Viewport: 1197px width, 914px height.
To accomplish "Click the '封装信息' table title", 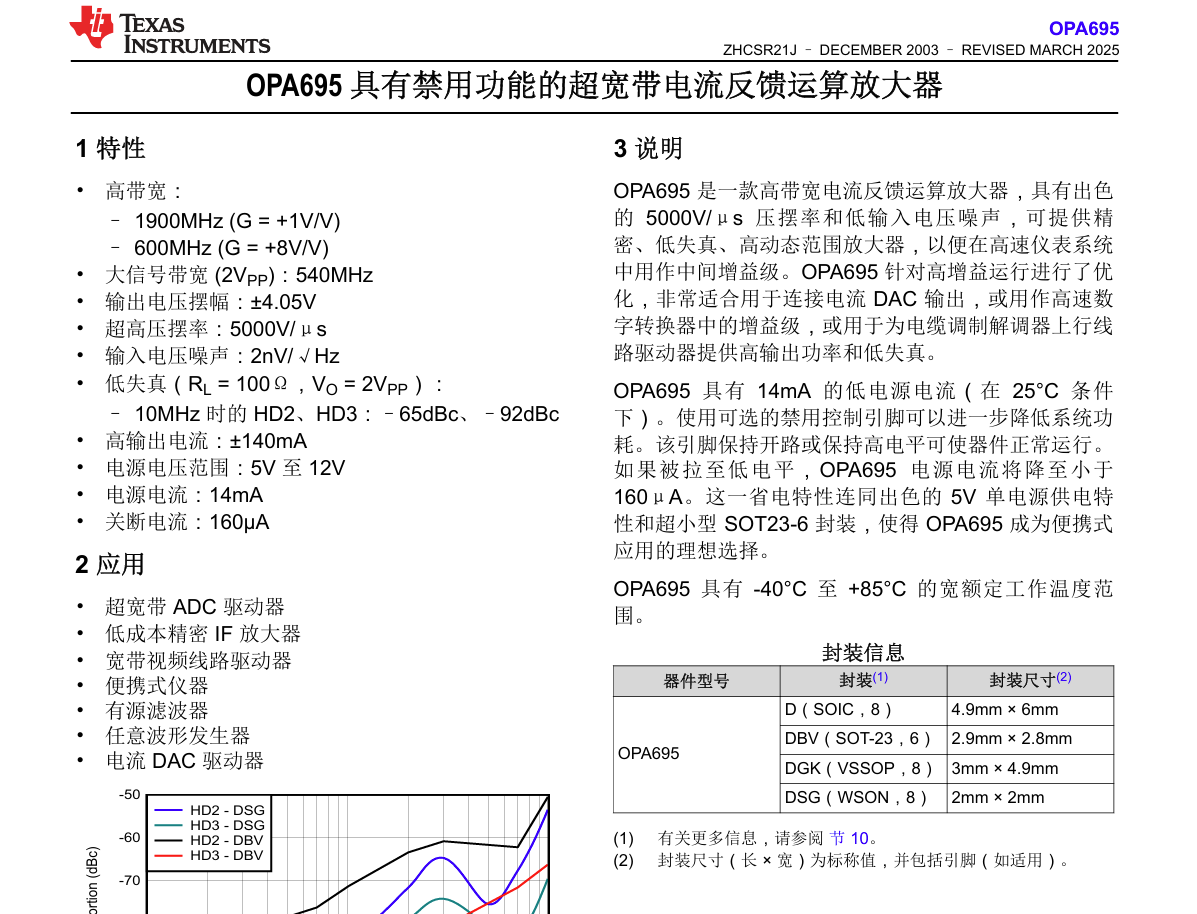I will tap(863, 653).
